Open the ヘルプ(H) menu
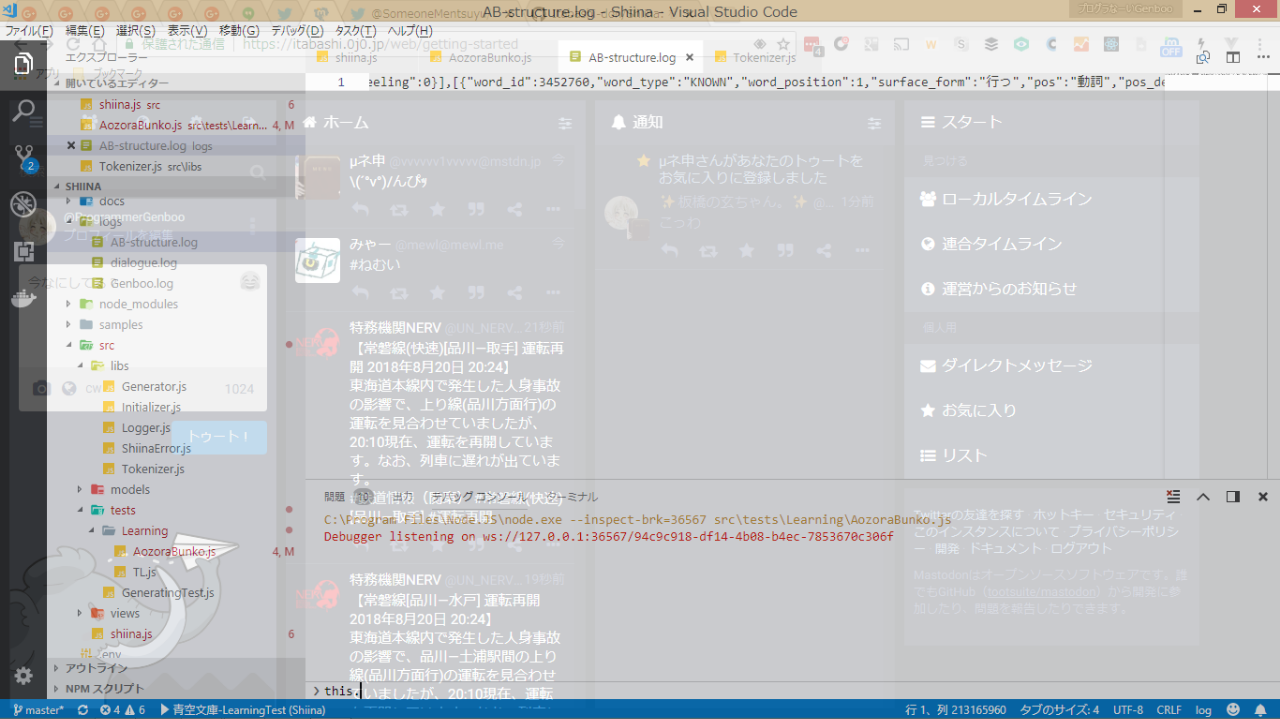 pos(410,31)
